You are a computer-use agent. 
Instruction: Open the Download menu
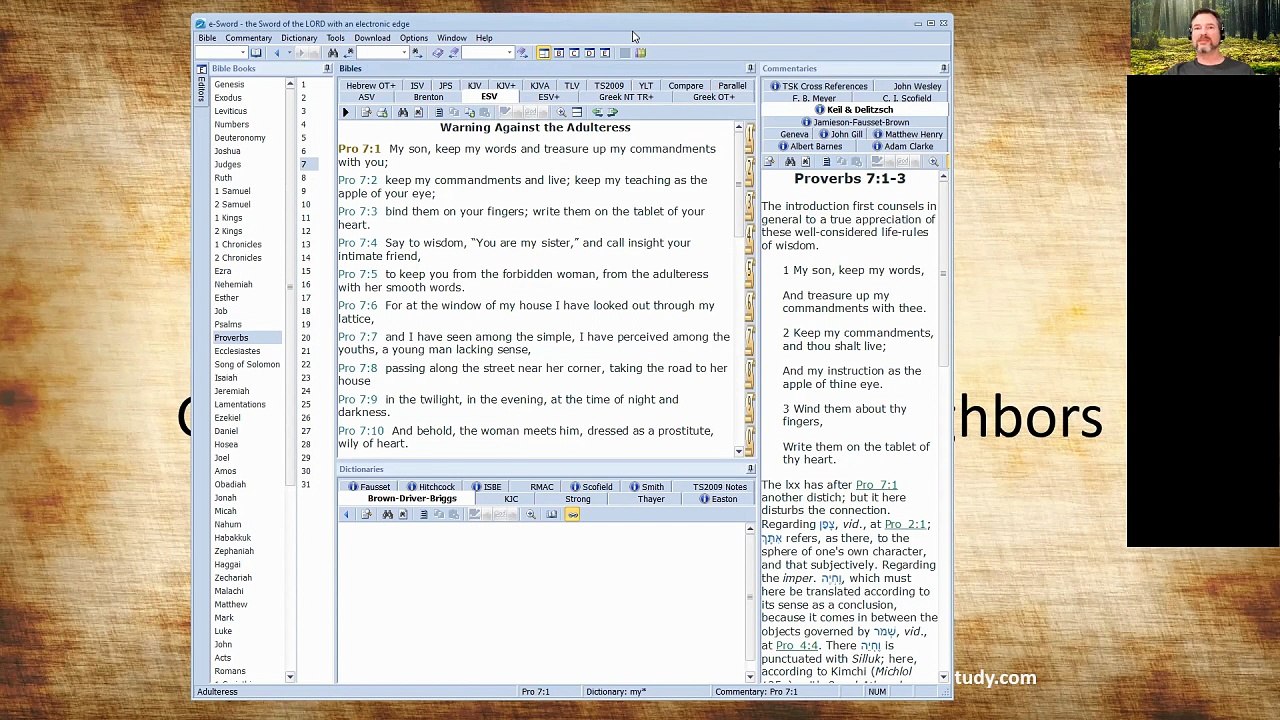coord(372,38)
